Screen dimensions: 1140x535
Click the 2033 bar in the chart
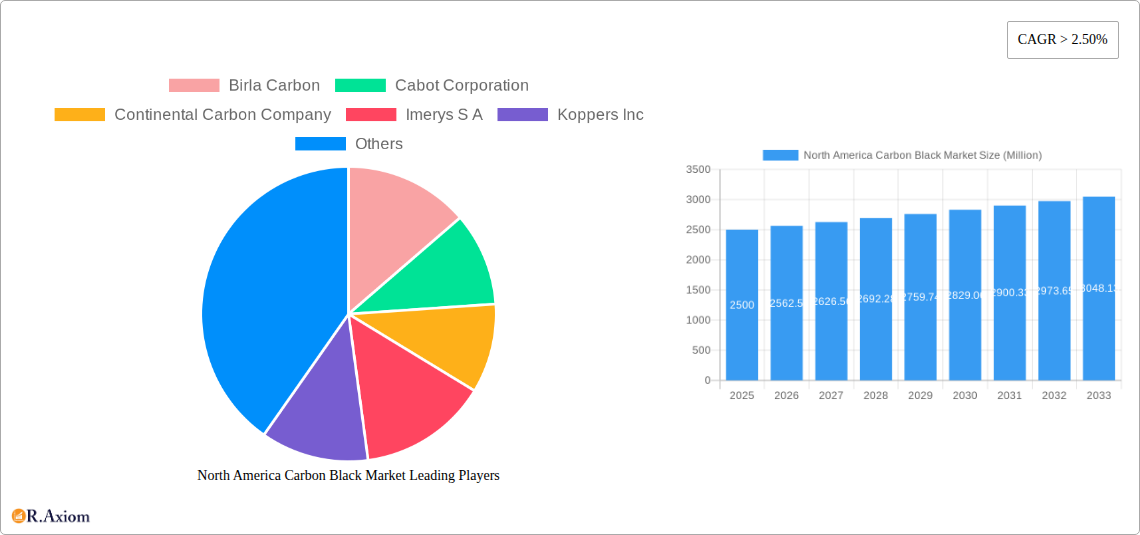[x=1099, y=289]
